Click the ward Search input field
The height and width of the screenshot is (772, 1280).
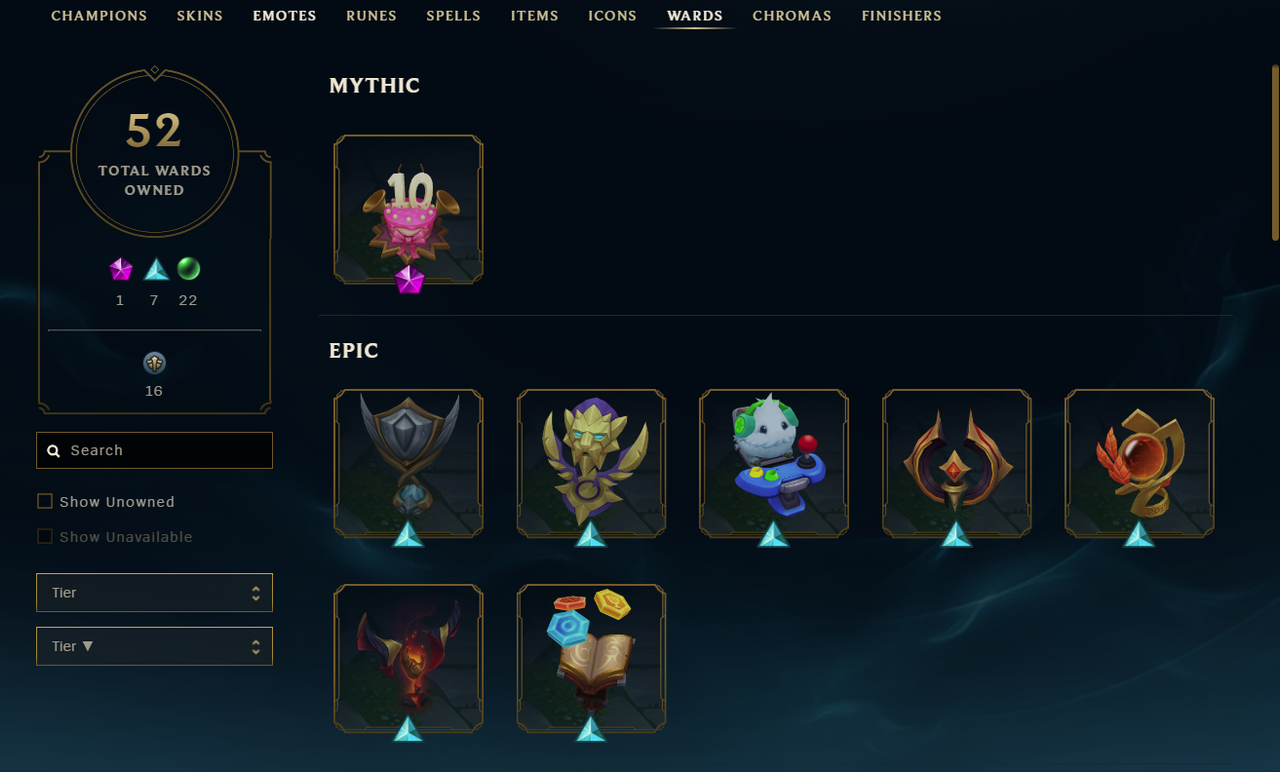[154, 450]
